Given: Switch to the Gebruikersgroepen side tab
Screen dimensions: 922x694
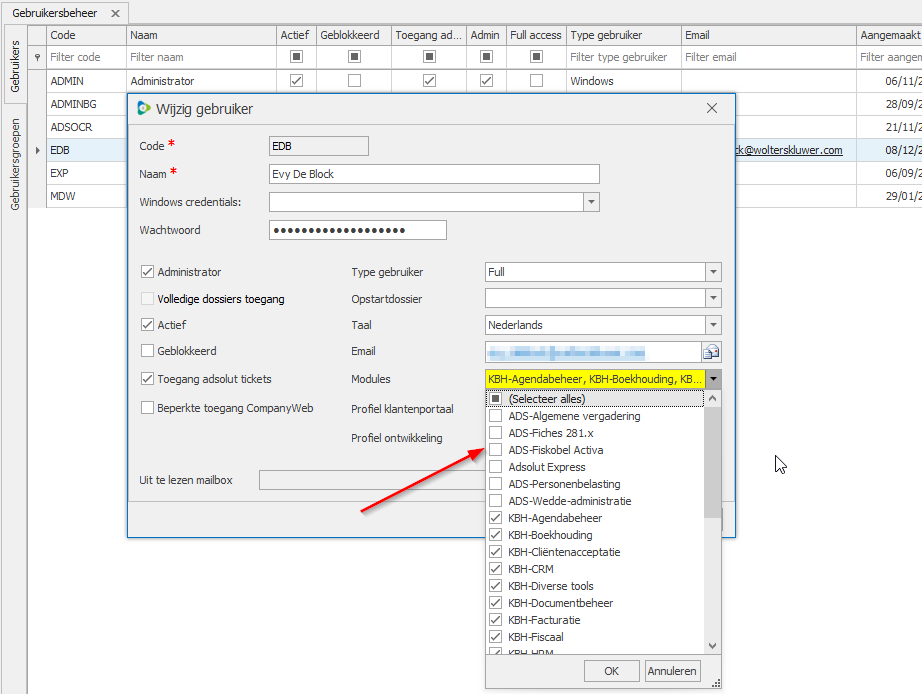Looking at the screenshot, I should [x=15, y=164].
